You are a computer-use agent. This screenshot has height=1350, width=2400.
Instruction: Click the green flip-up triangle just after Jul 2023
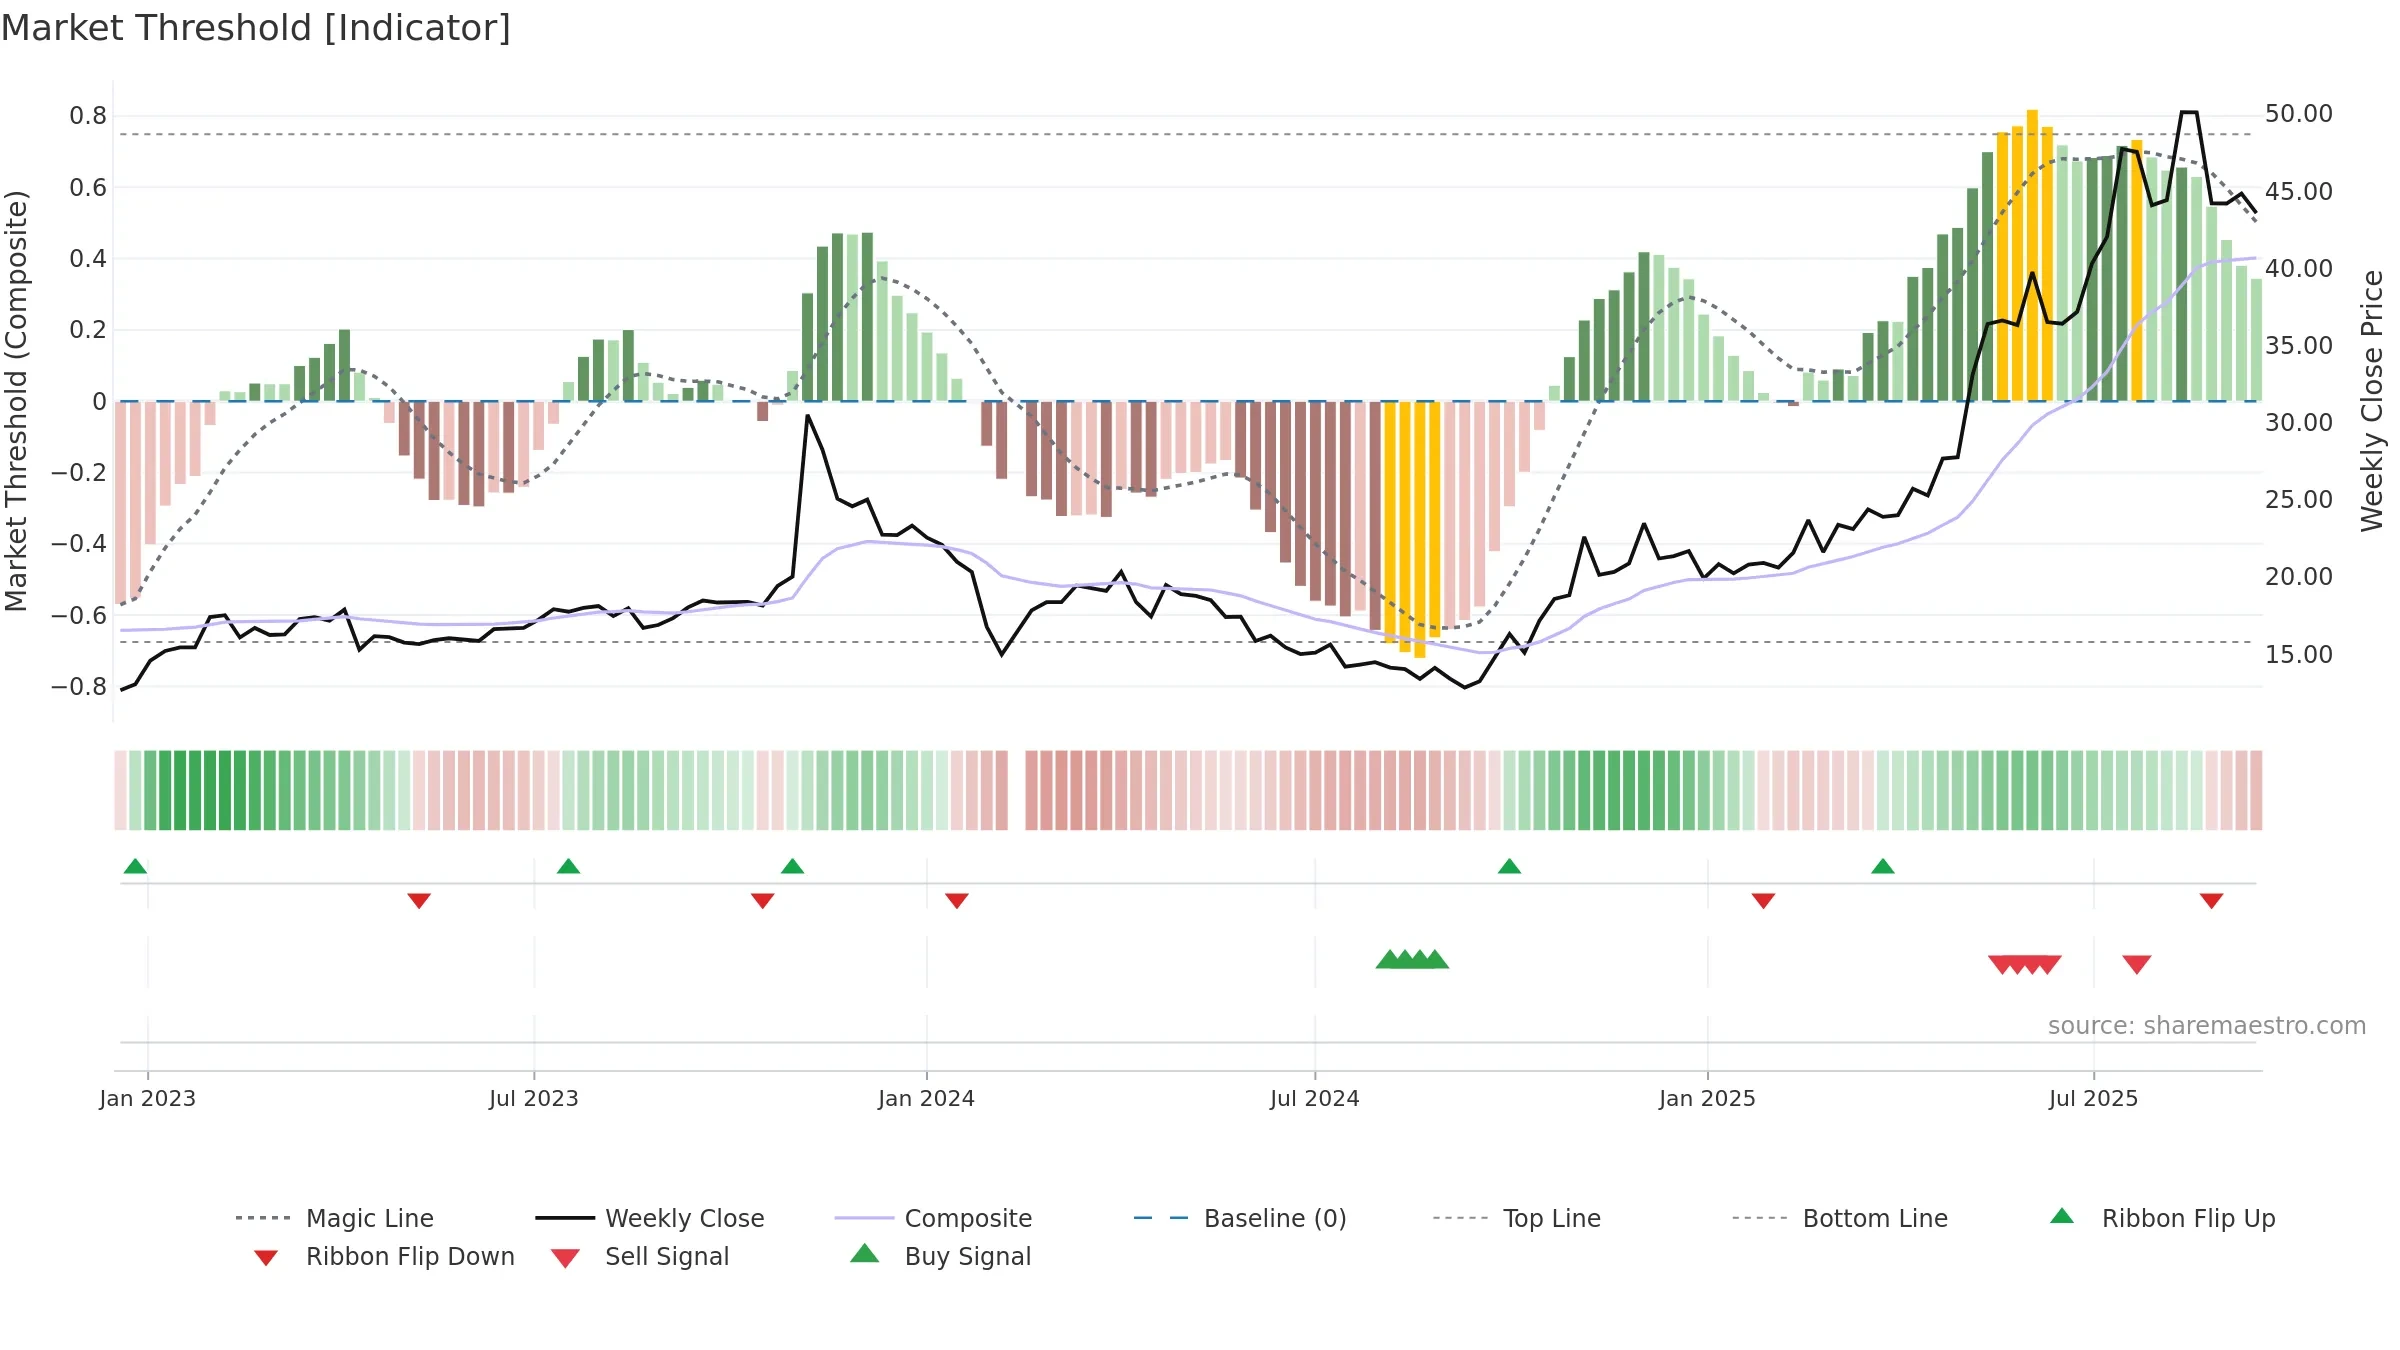pyautogui.click(x=568, y=866)
